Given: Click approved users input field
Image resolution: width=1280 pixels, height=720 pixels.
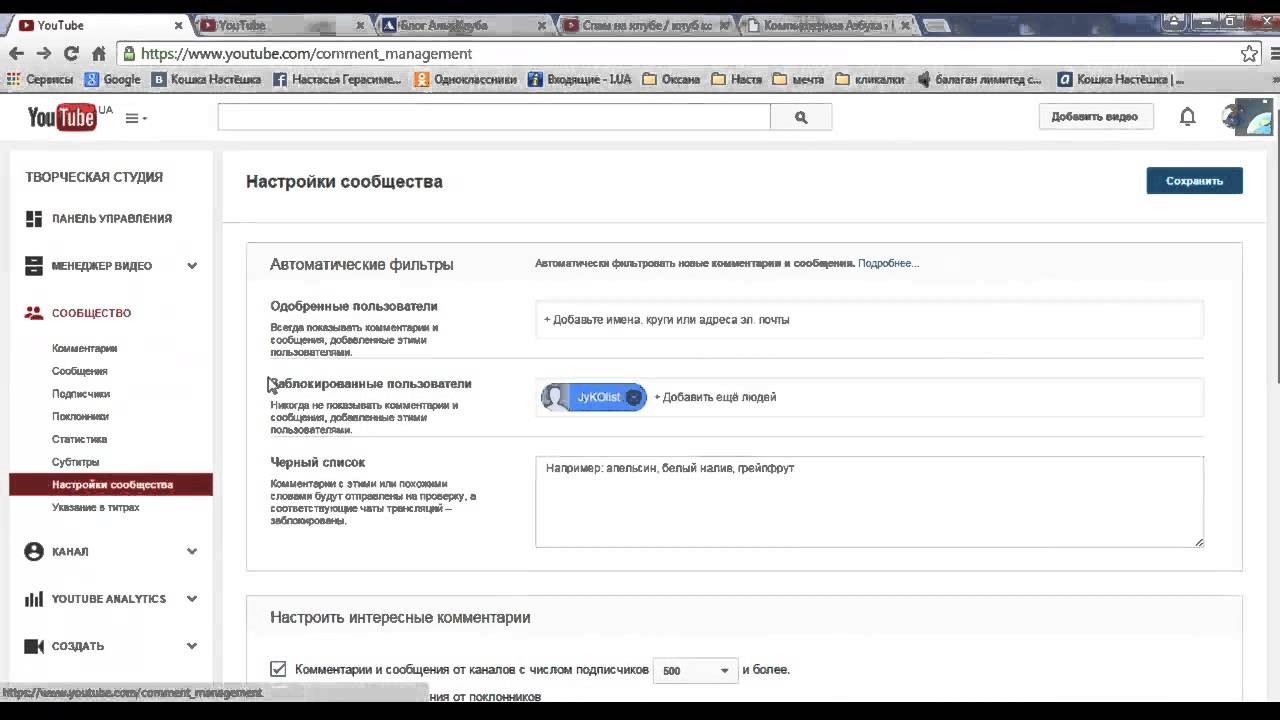Looking at the screenshot, I should (869, 320).
